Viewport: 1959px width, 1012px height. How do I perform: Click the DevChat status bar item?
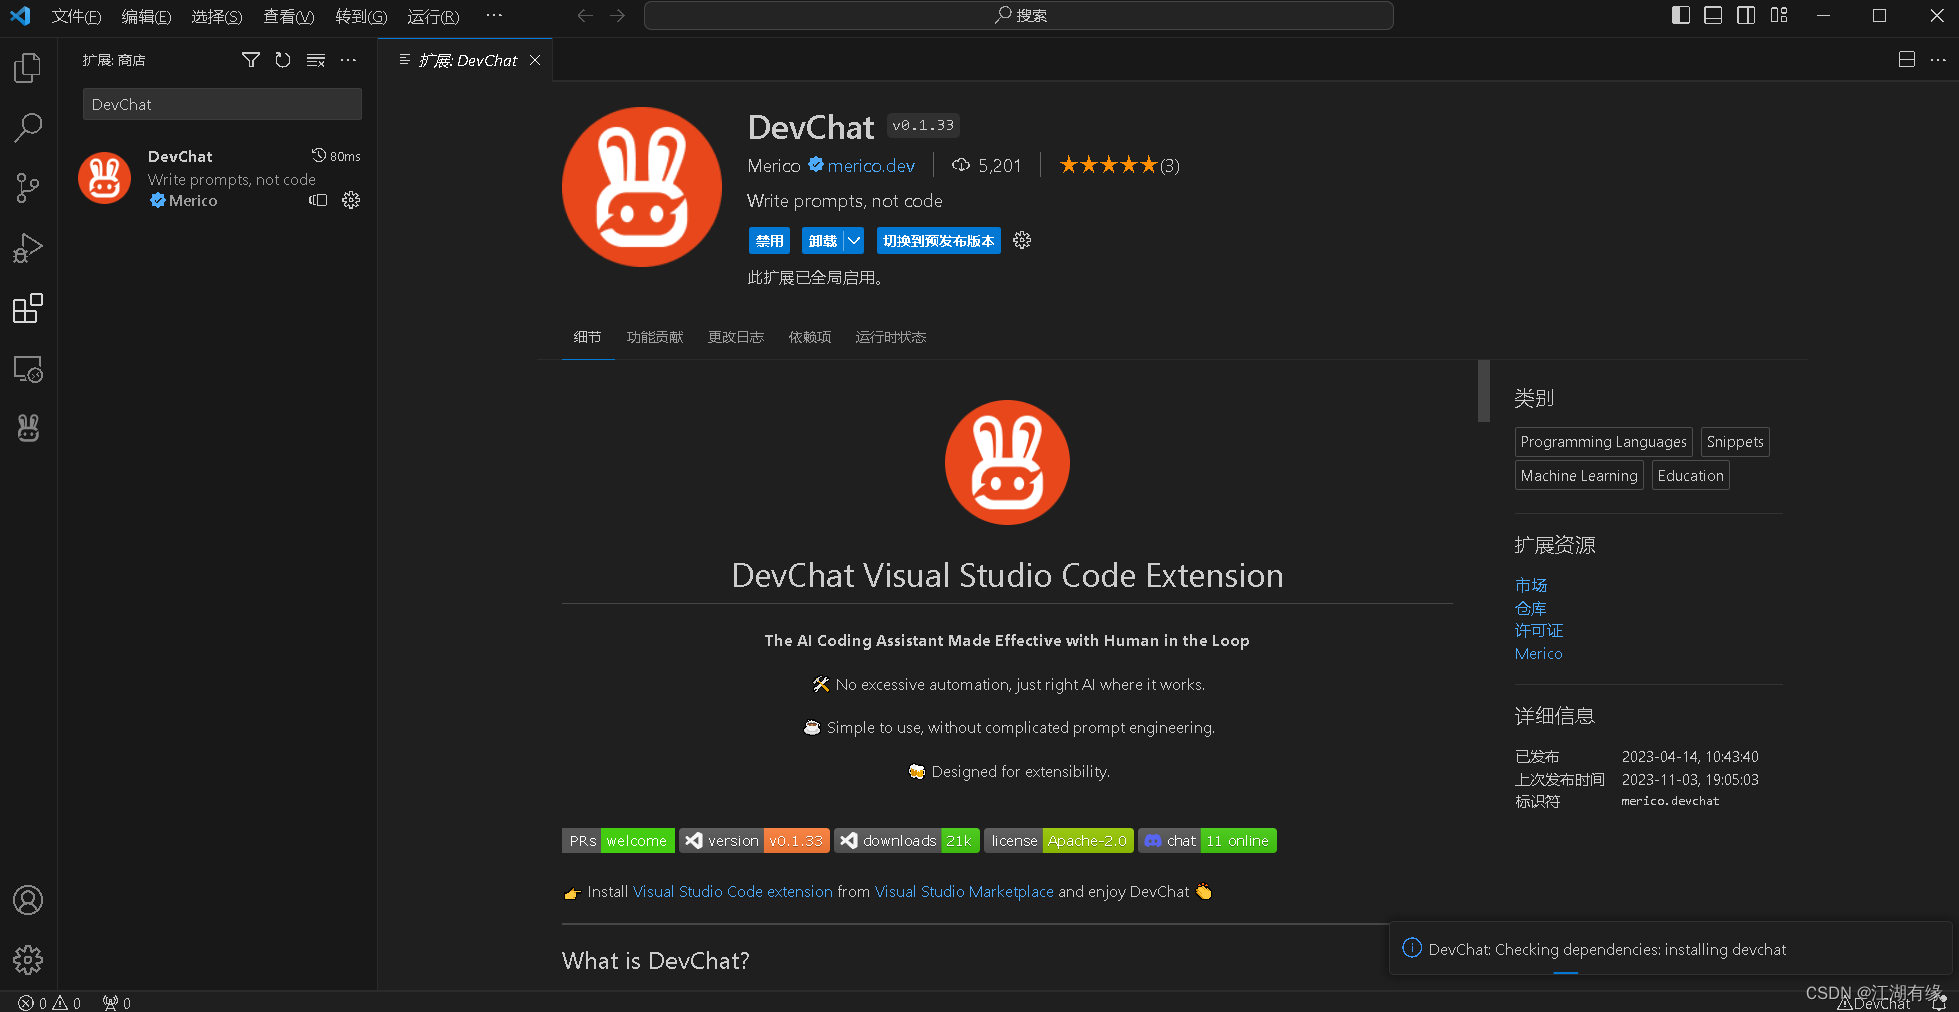coord(1875,1003)
